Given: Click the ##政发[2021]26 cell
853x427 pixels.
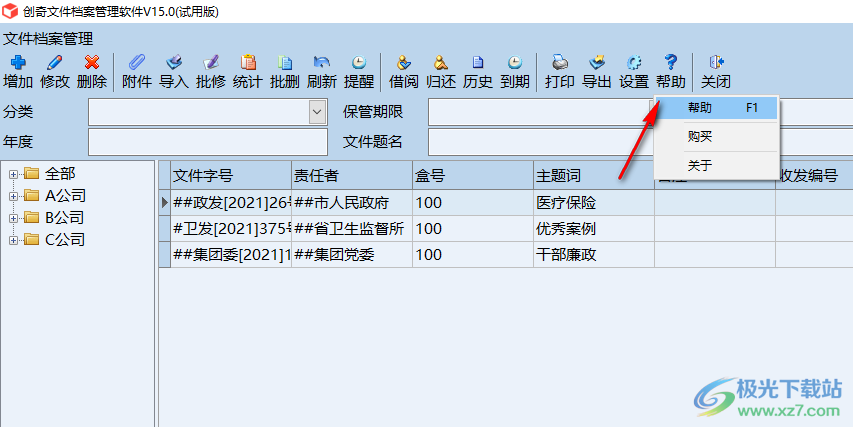Looking at the screenshot, I should (231, 203).
